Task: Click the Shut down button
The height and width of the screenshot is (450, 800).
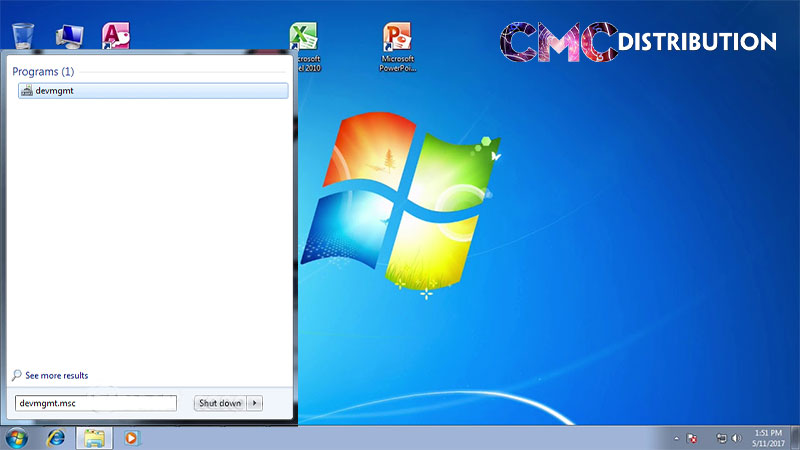Action: [x=220, y=403]
